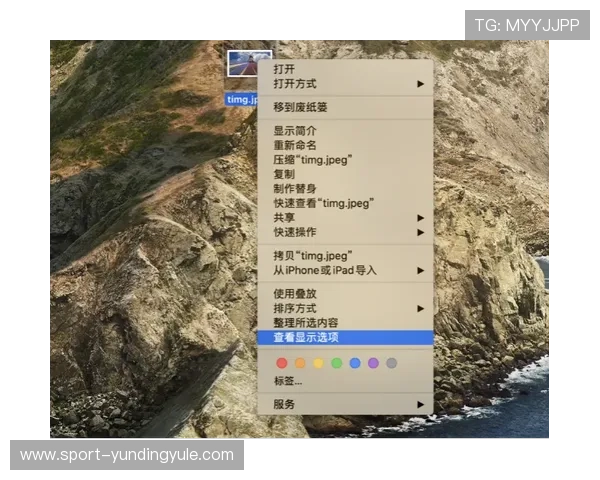Viewport: 600px width, 480px height.
Task: Select 使用叠放 in the context menu
Action: (345, 294)
